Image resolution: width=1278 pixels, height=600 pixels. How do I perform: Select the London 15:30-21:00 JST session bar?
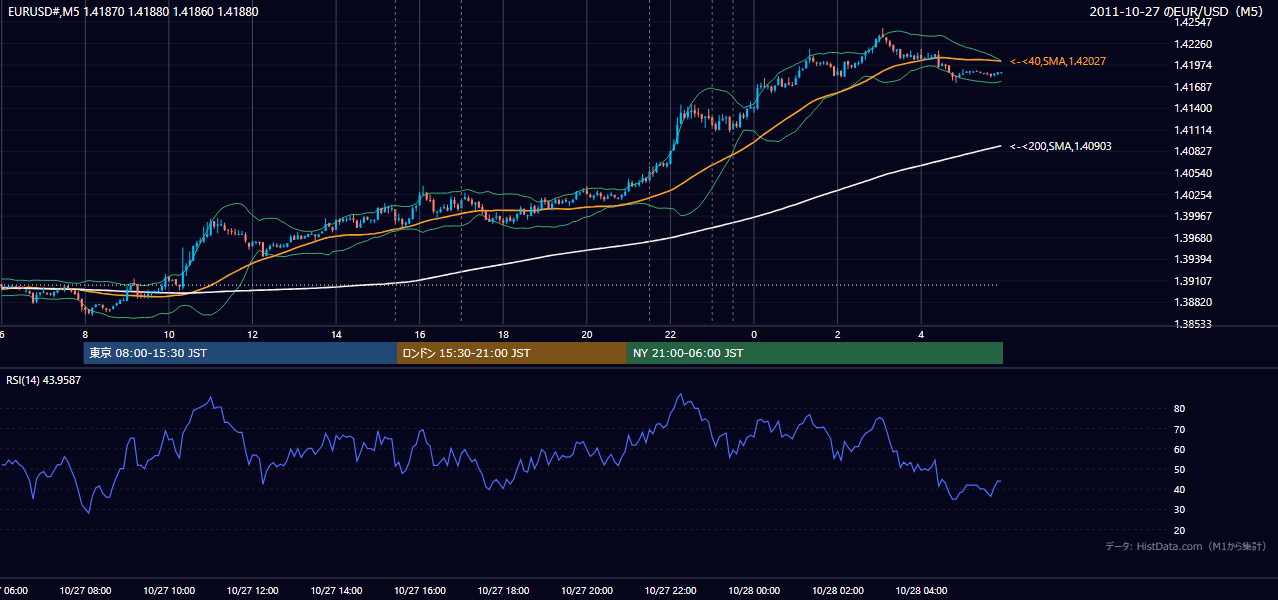coord(512,353)
